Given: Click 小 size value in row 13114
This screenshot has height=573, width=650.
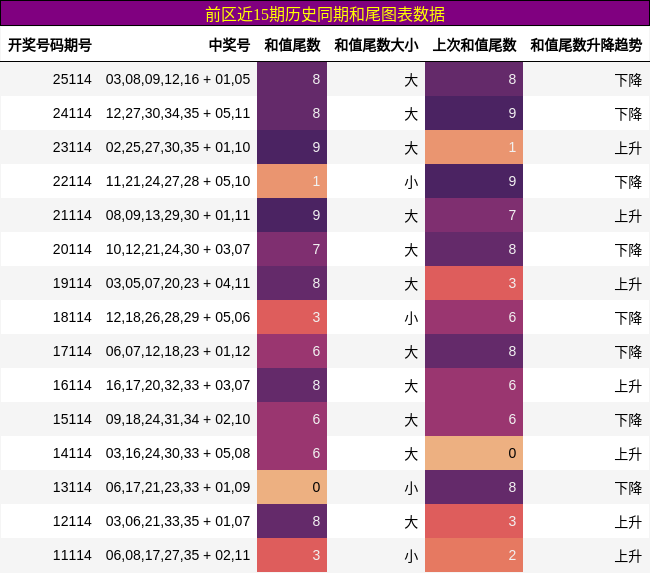Looking at the screenshot, I should [x=411, y=488].
